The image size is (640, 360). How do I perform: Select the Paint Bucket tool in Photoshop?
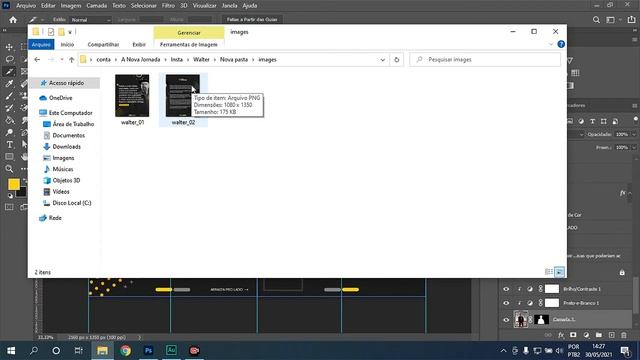(9, 120)
